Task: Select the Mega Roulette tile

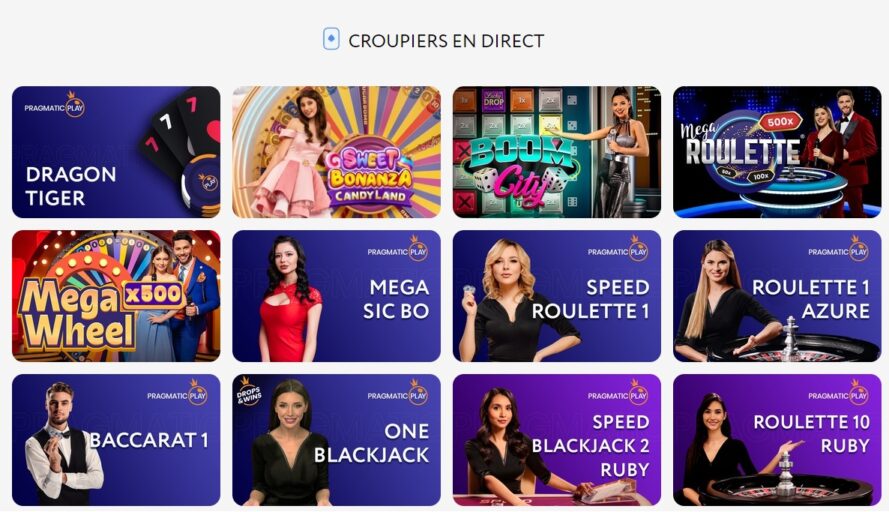Action: click(777, 152)
